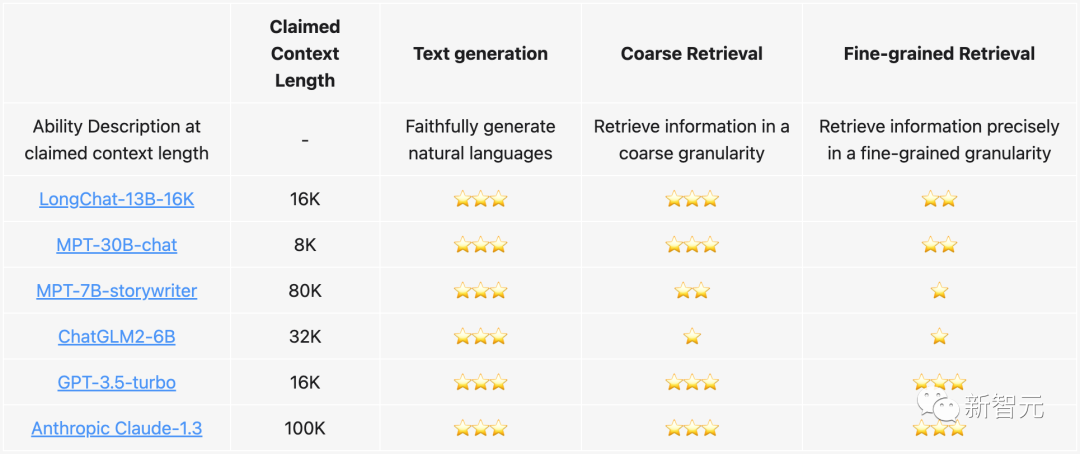Click the 80K context length cell

tap(304, 291)
